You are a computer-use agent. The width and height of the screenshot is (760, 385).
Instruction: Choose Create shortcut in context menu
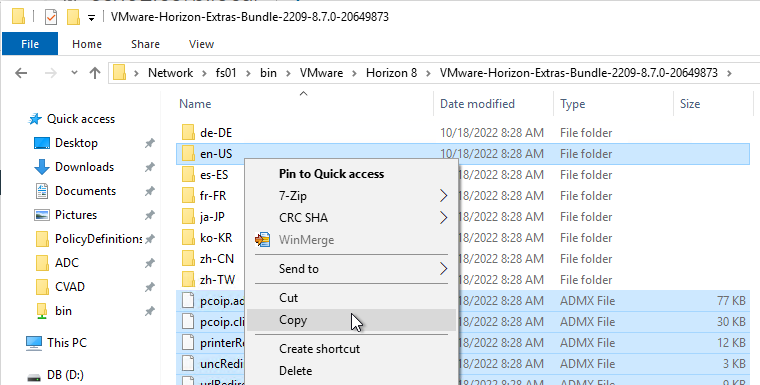tap(351, 349)
